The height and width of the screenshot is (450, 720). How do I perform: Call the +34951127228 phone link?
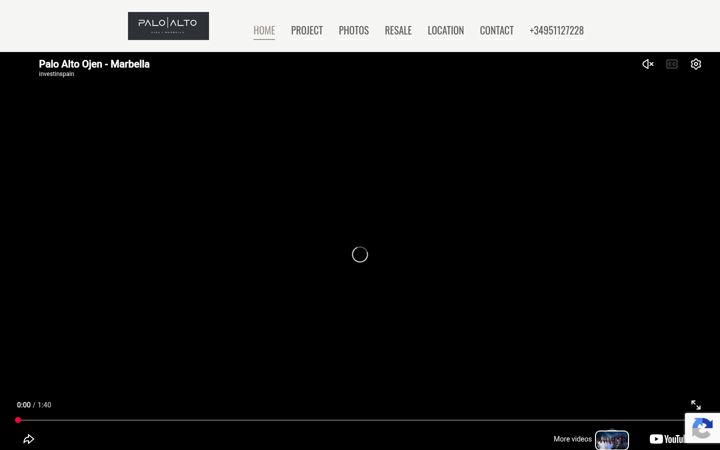[557, 30]
